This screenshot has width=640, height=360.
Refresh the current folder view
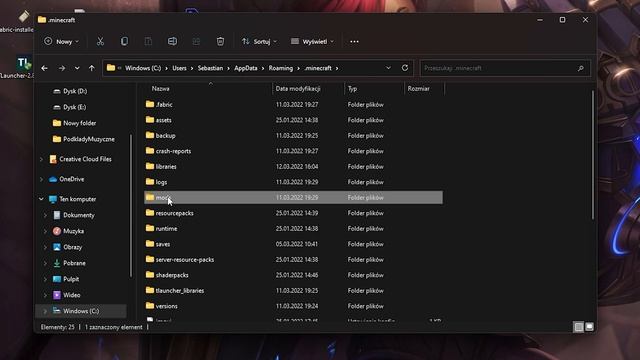point(405,68)
